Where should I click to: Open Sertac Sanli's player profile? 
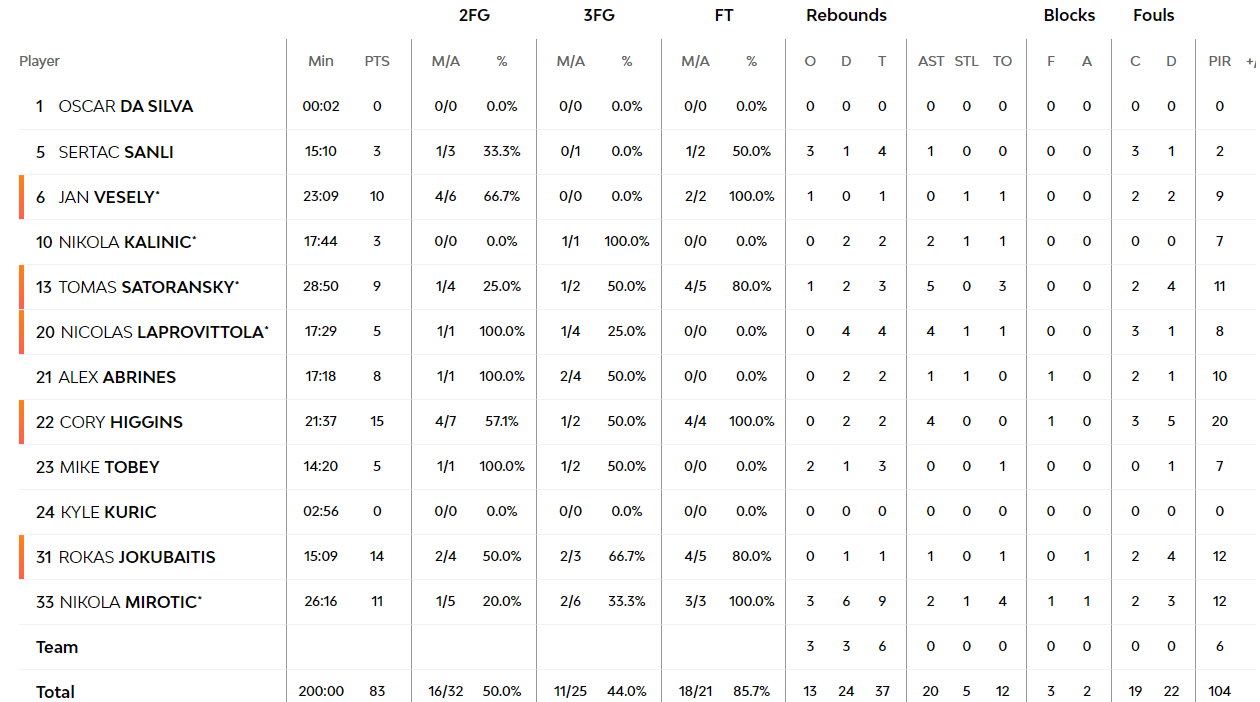pos(116,152)
